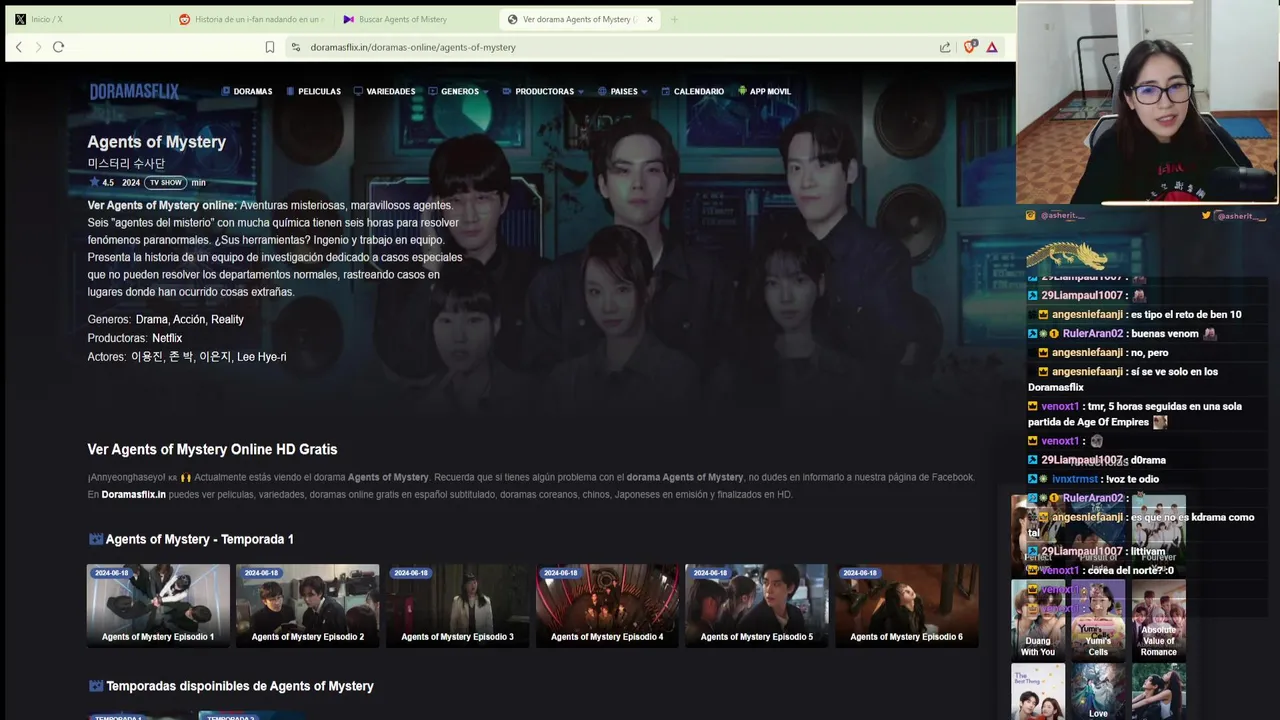Image resolution: width=1280 pixels, height=720 pixels.
Task: Open the Peliculas menu item
Action: 313,91
